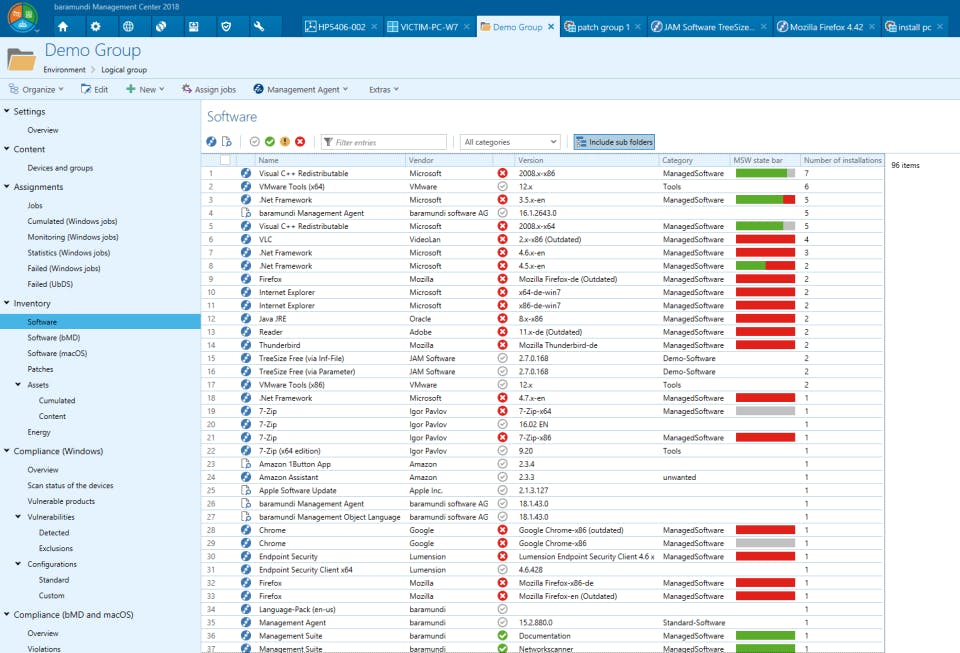
Task: Filter by orange warning state icon
Action: pyautogui.click(x=285, y=142)
